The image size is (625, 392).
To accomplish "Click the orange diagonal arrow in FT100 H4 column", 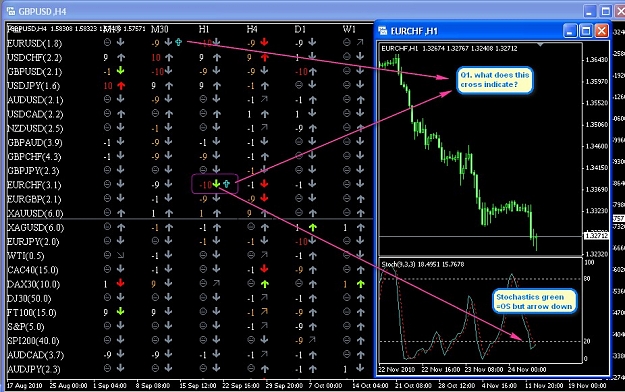I will click(x=264, y=312).
